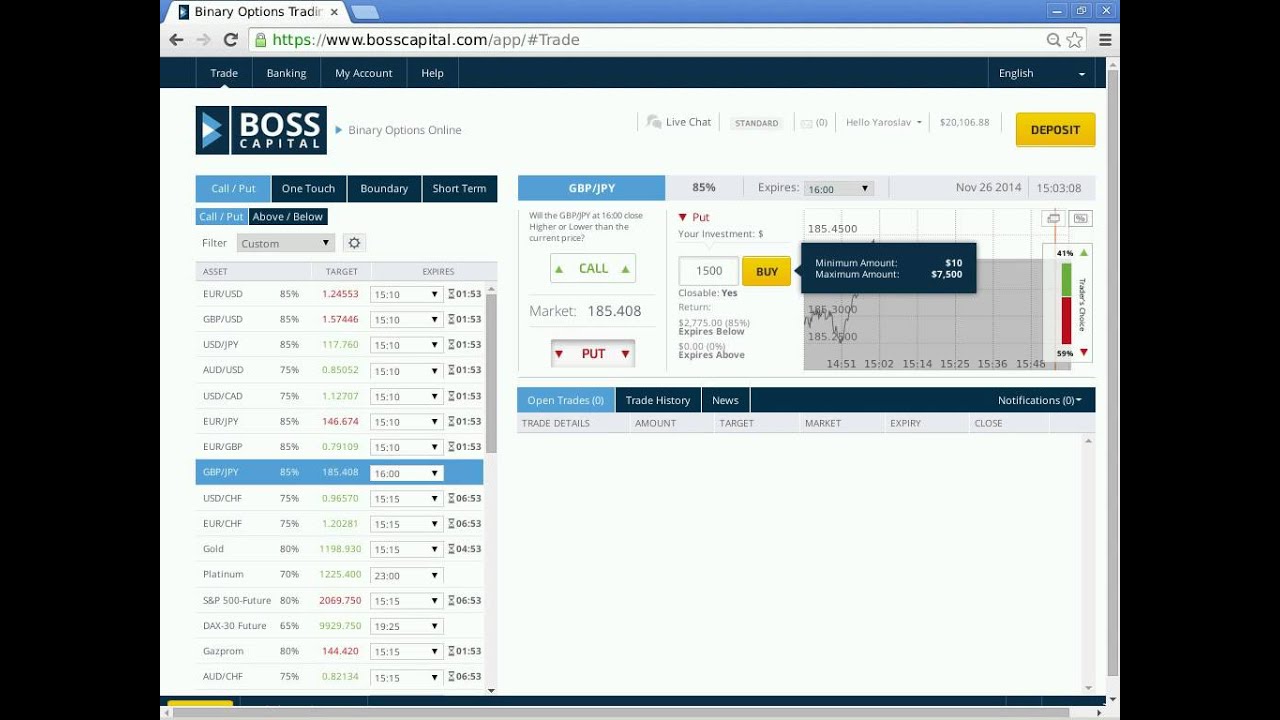Open the selected GBP/JPY row expiry dropdown
This screenshot has height=720, width=1280.
[x=406, y=473]
